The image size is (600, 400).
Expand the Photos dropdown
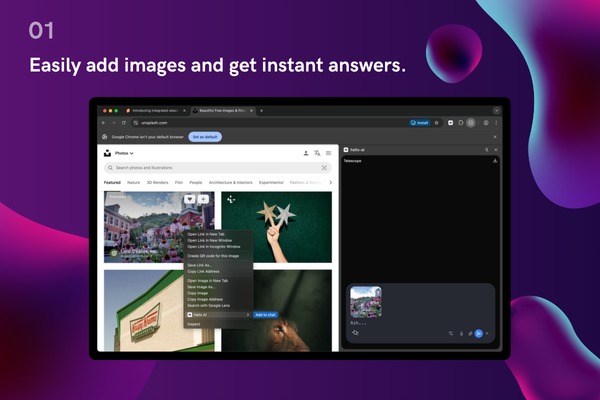pos(124,153)
